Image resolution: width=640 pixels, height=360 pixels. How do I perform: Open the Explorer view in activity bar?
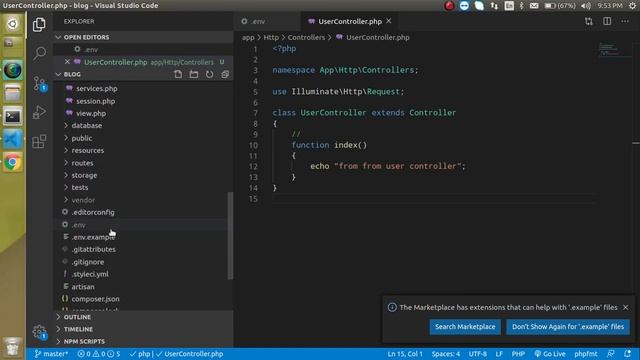pyautogui.click(x=39, y=24)
